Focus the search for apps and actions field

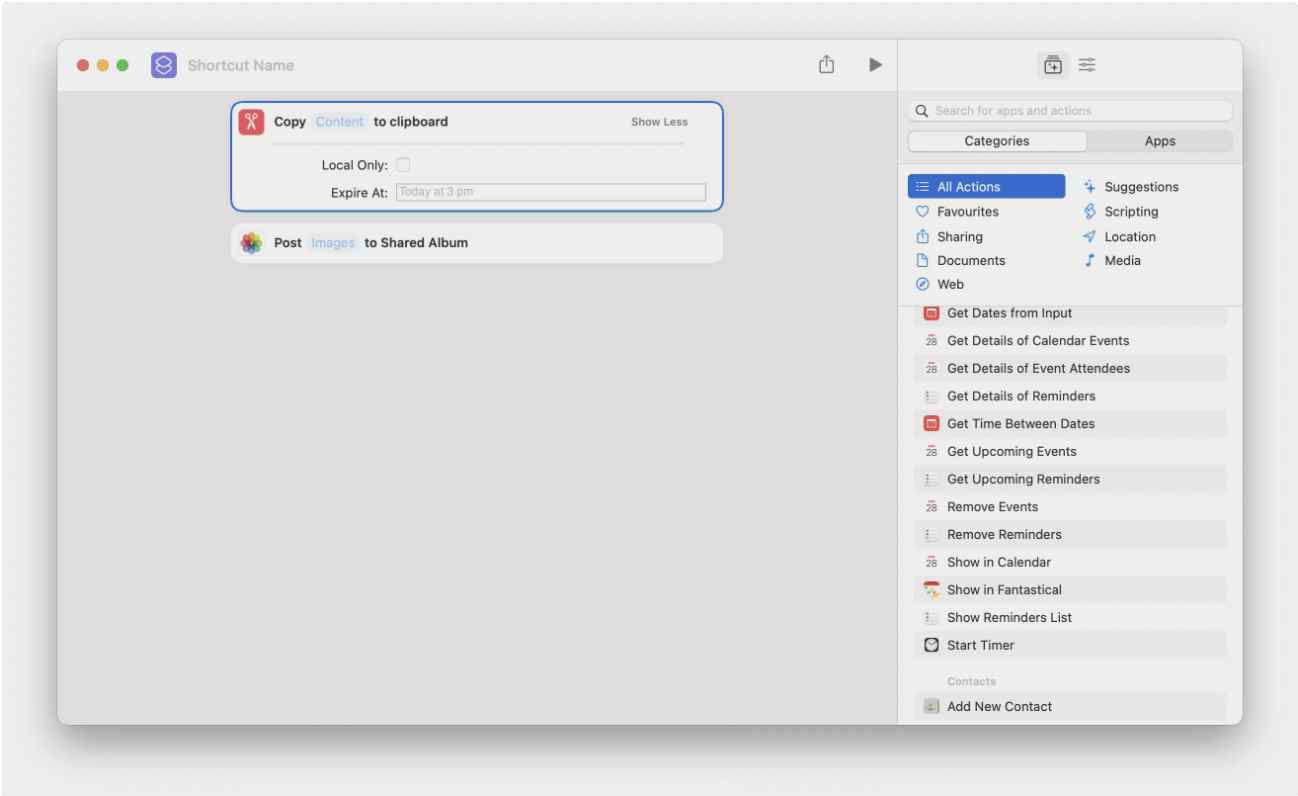coord(1070,111)
